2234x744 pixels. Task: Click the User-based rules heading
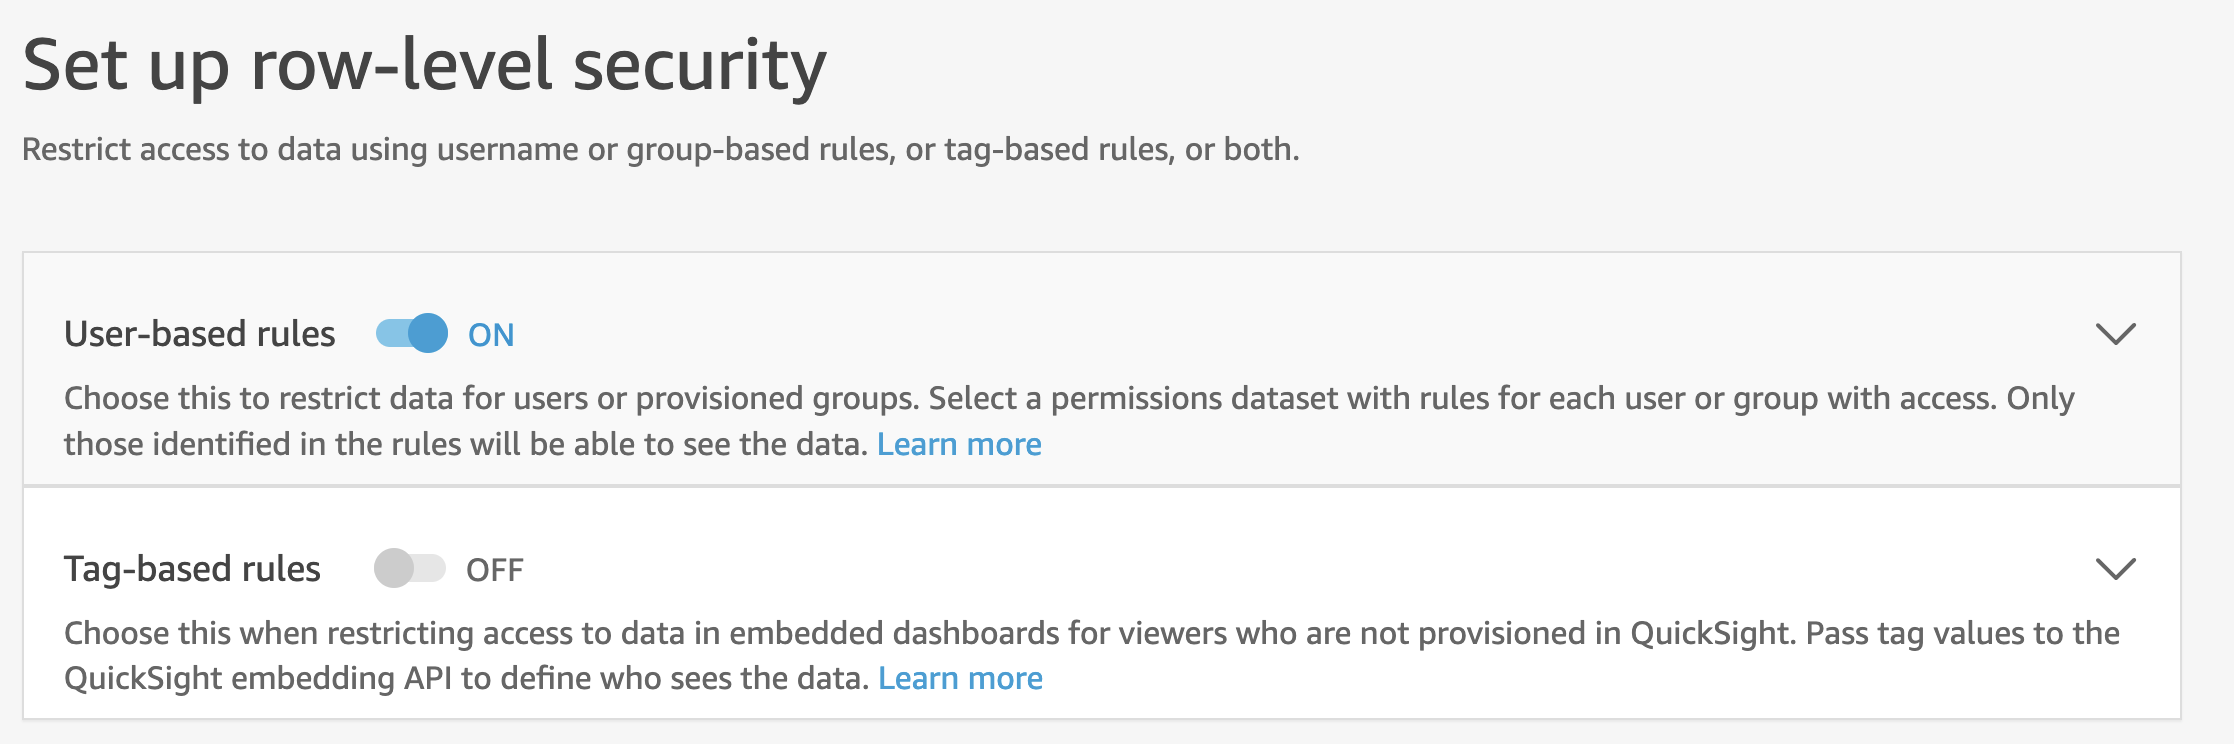(x=200, y=334)
